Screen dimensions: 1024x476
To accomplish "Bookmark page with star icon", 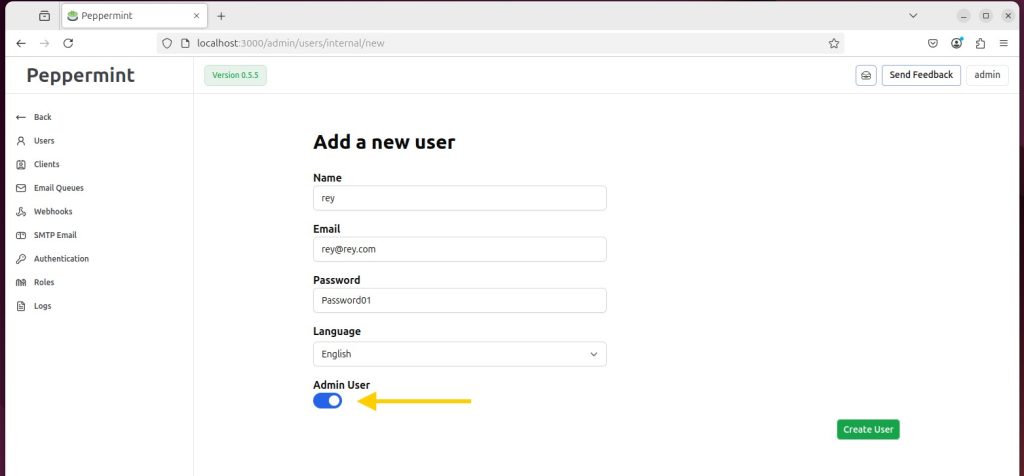I will tap(833, 43).
